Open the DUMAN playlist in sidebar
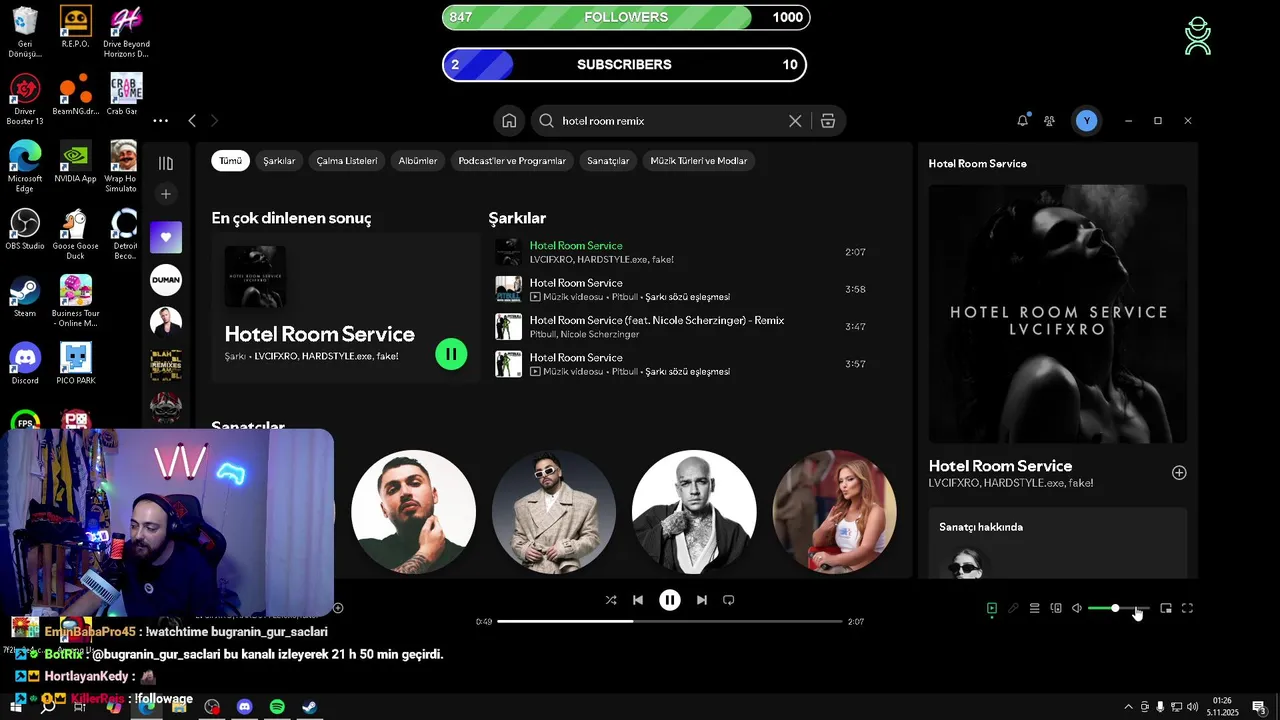This screenshot has width=1280, height=720. click(x=166, y=280)
